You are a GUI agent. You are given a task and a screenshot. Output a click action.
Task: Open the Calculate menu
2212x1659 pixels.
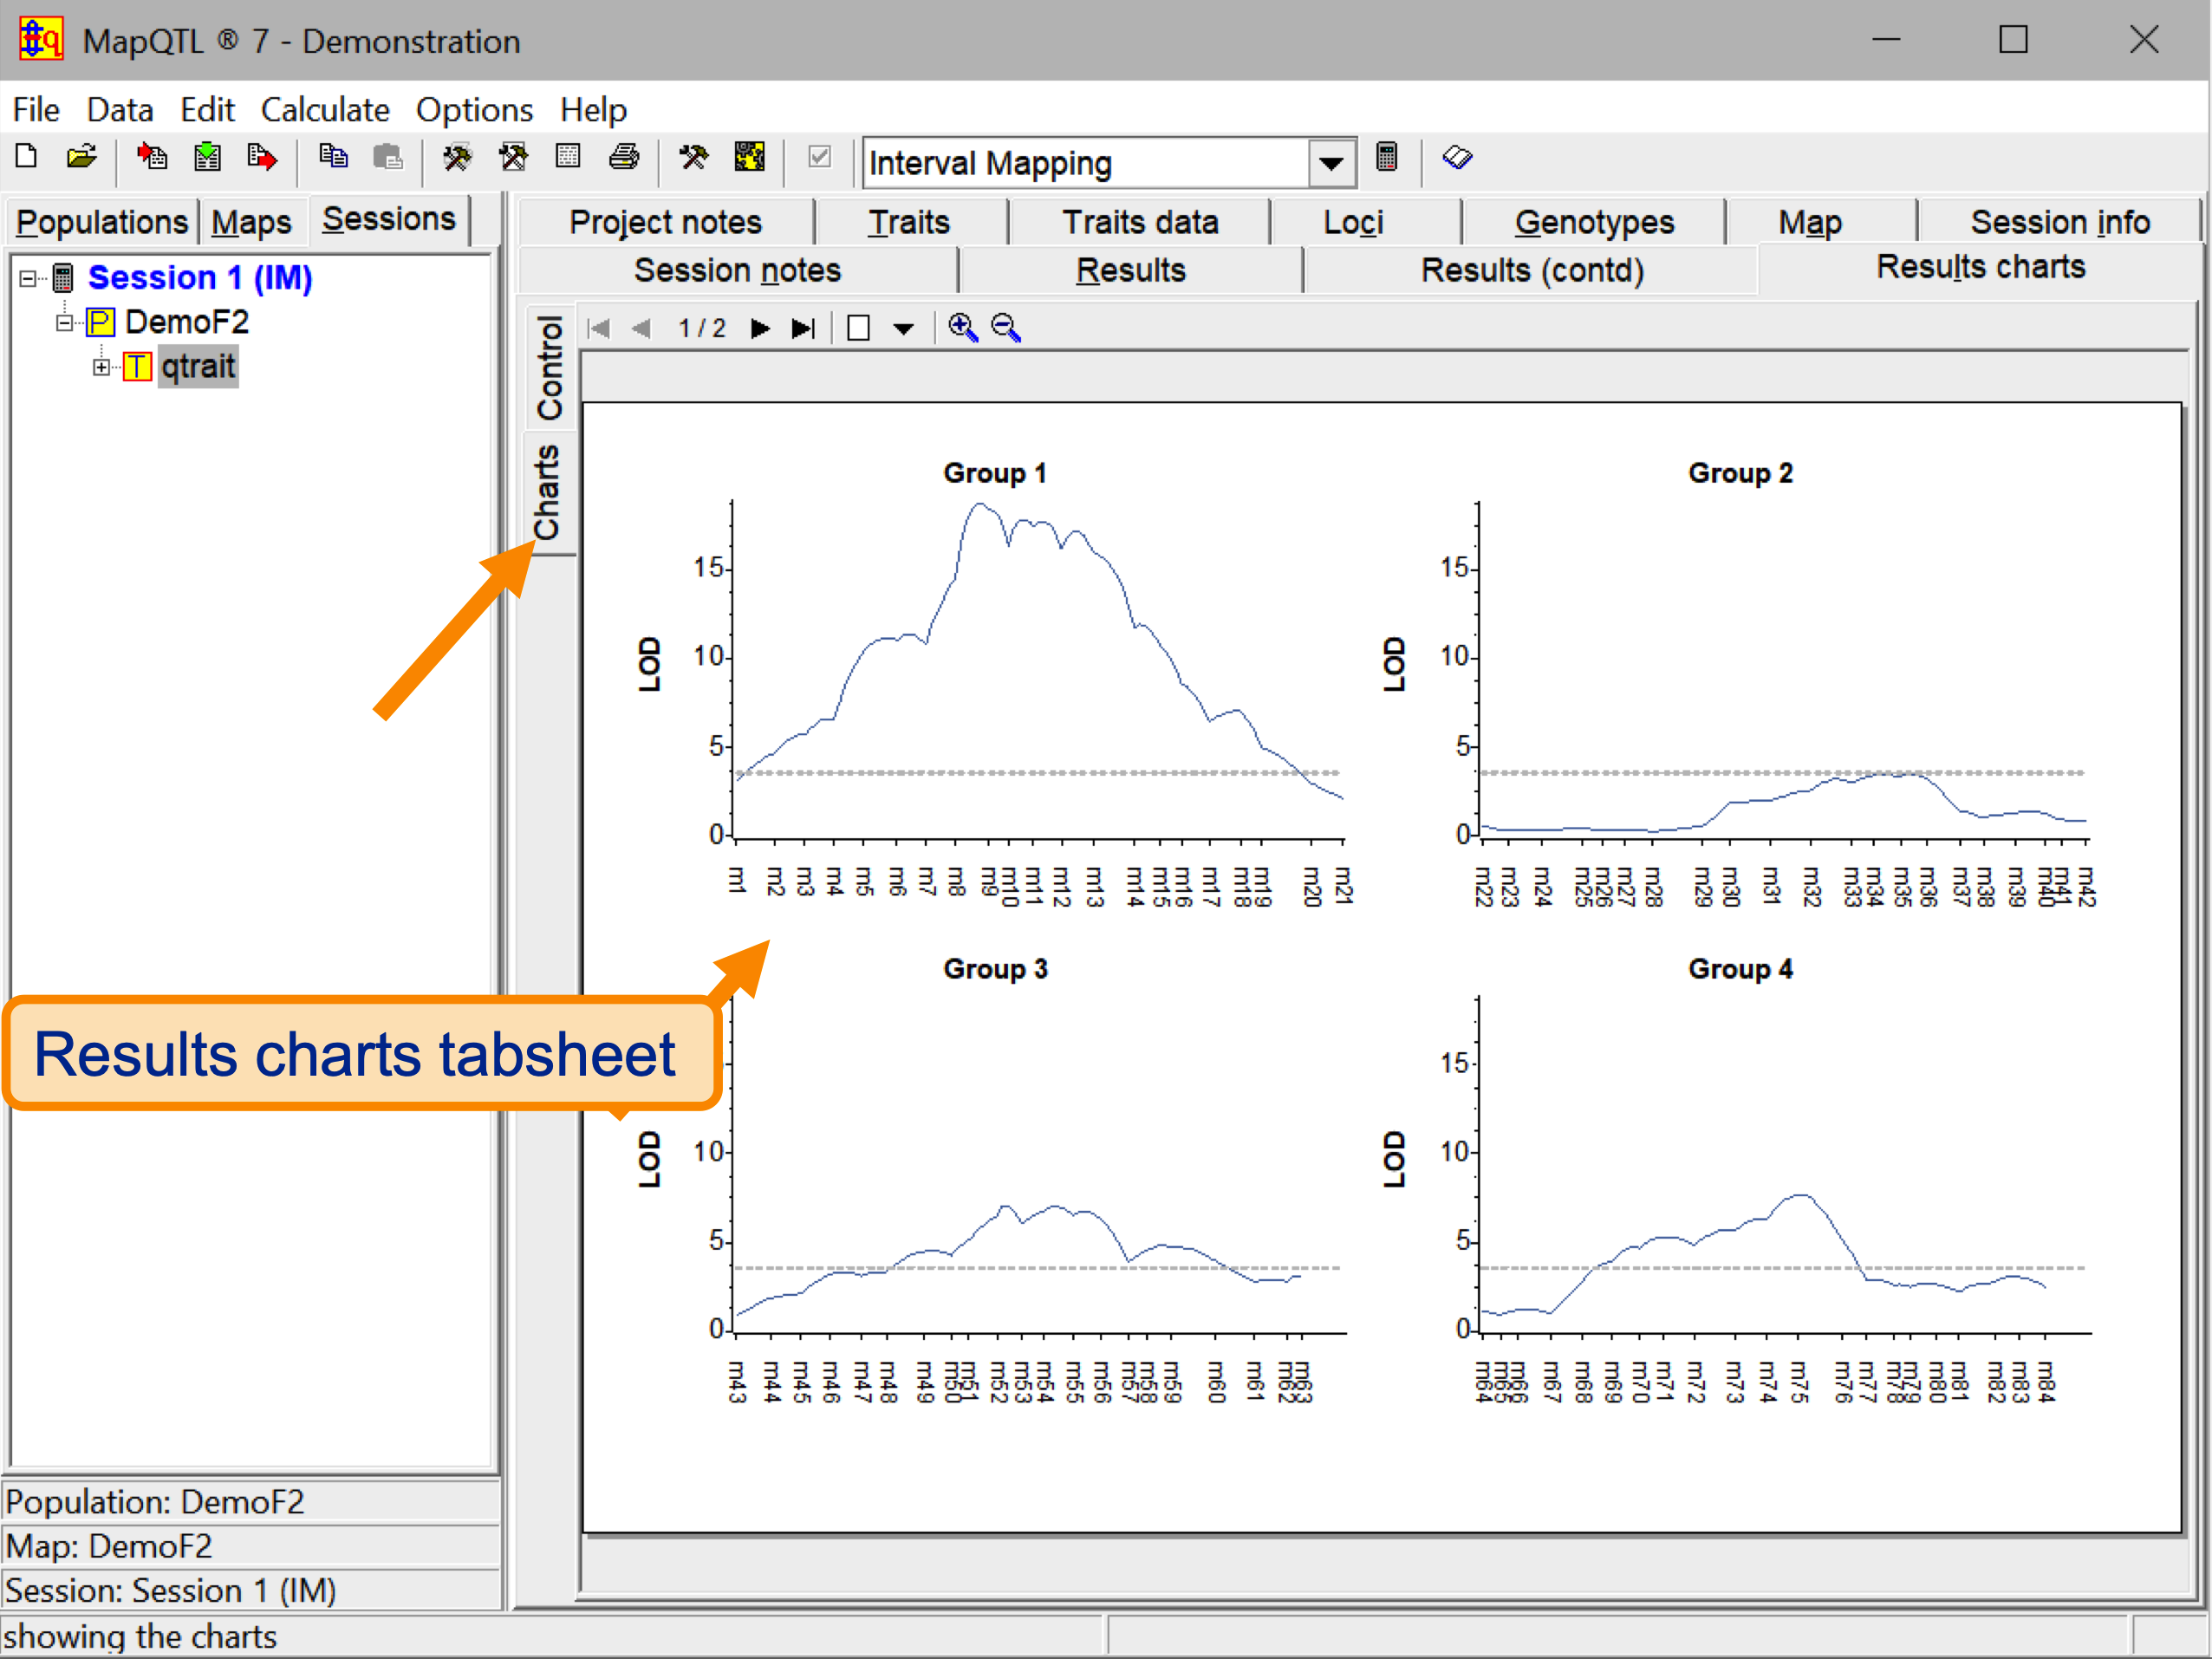click(x=325, y=109)
